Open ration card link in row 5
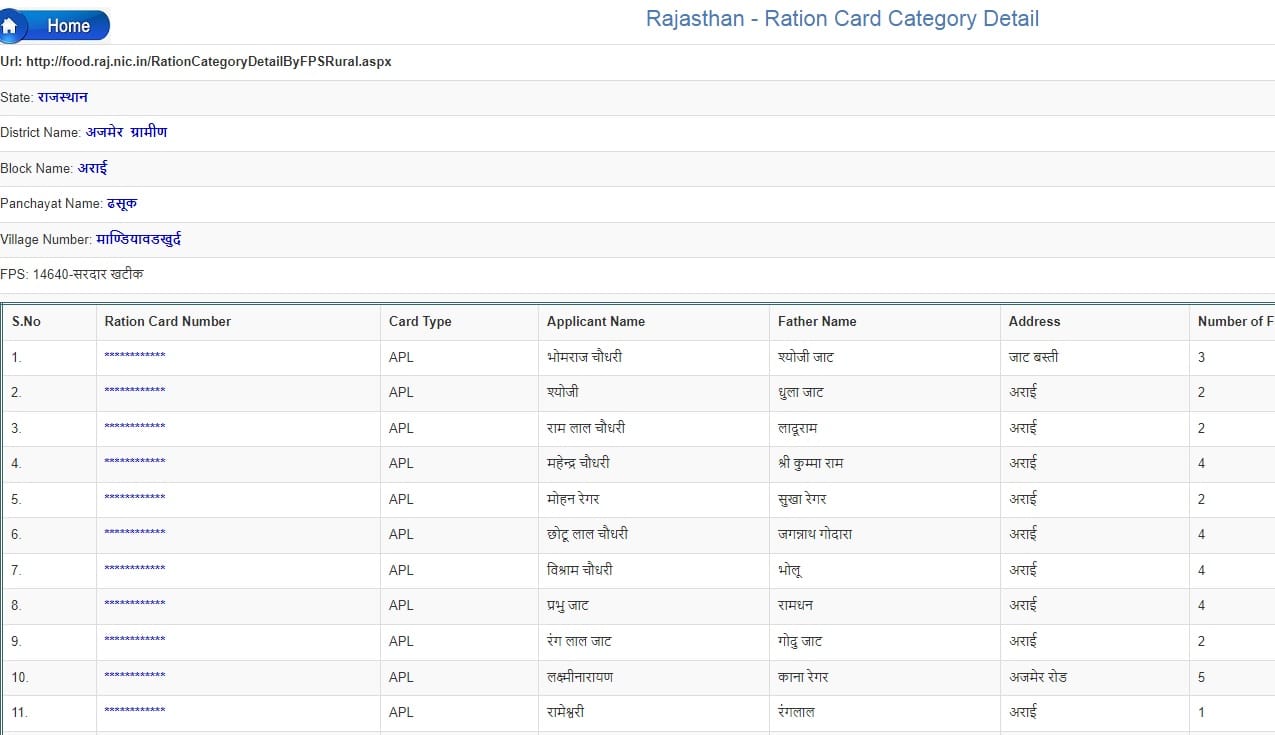1275x735 pixels. 136,498
